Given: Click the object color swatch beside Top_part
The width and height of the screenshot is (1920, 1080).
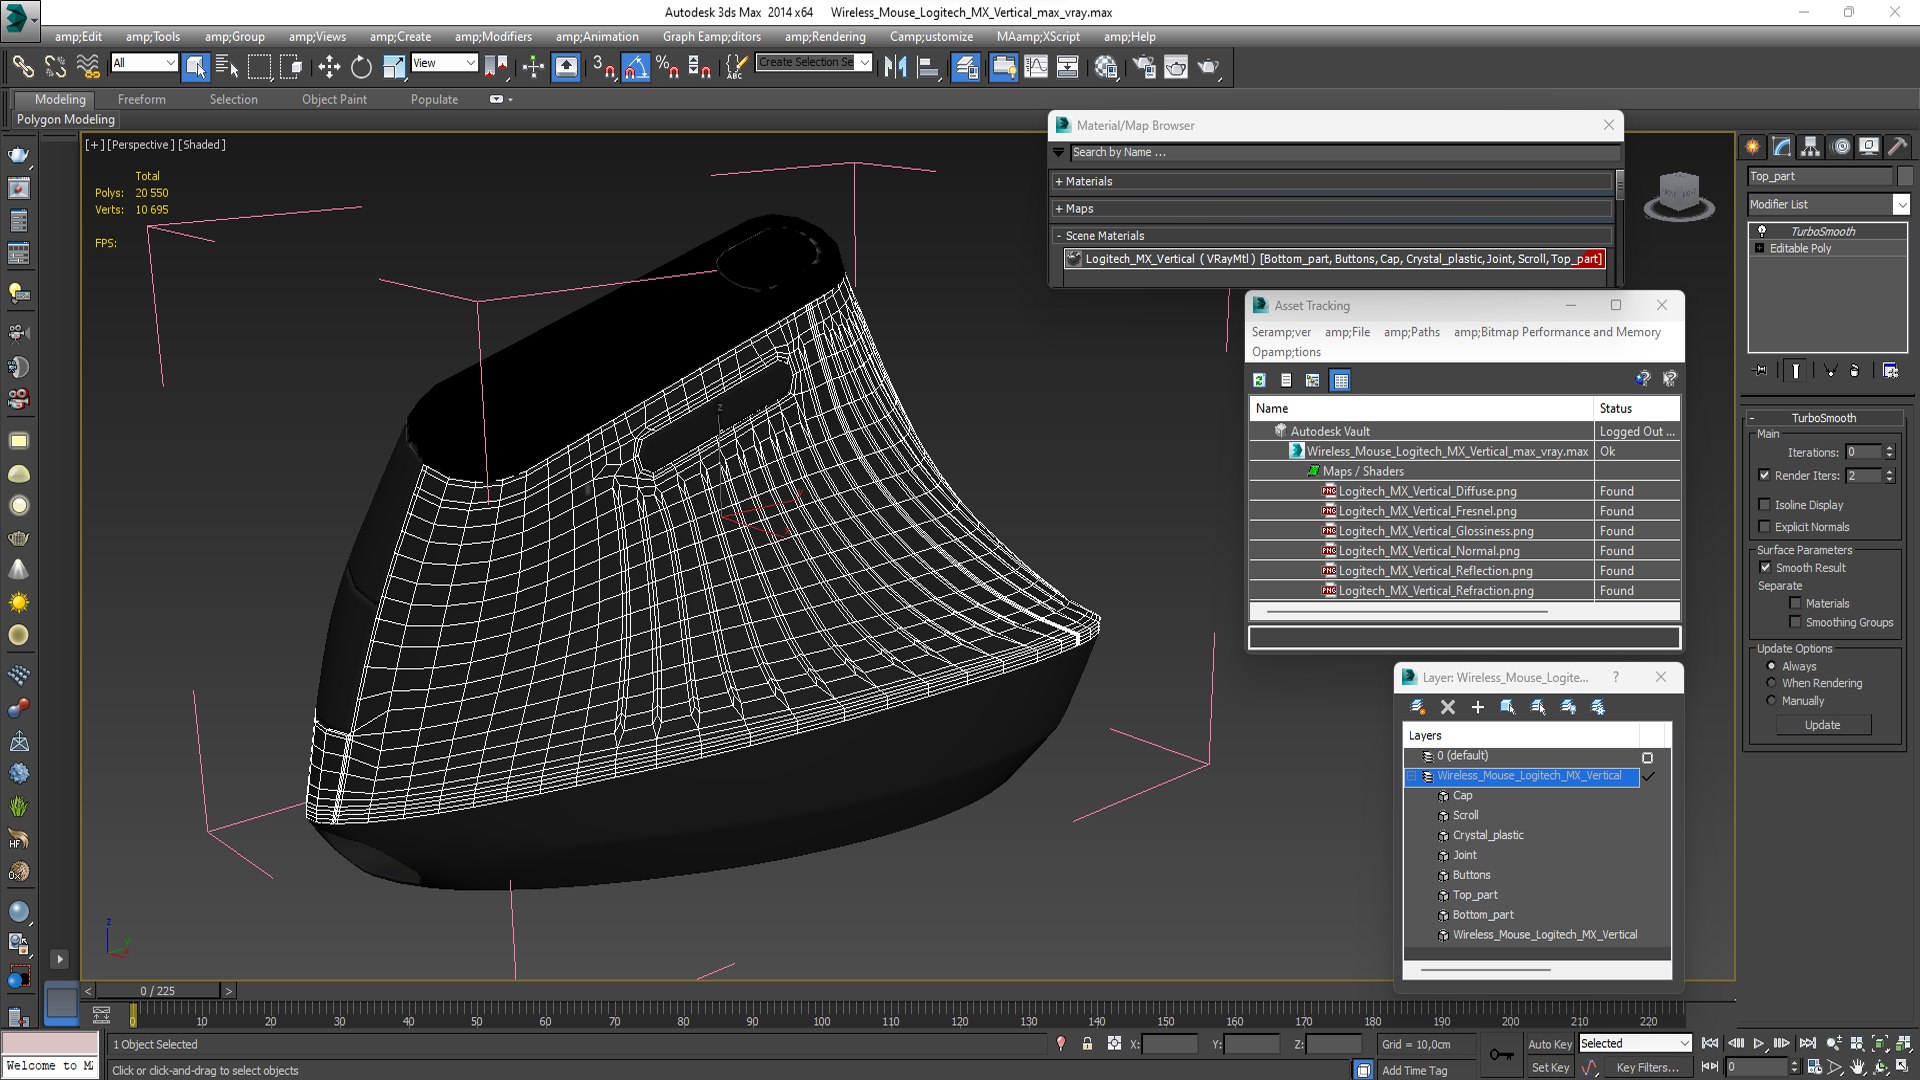Looking at the screenshot, I should 1904,176.
